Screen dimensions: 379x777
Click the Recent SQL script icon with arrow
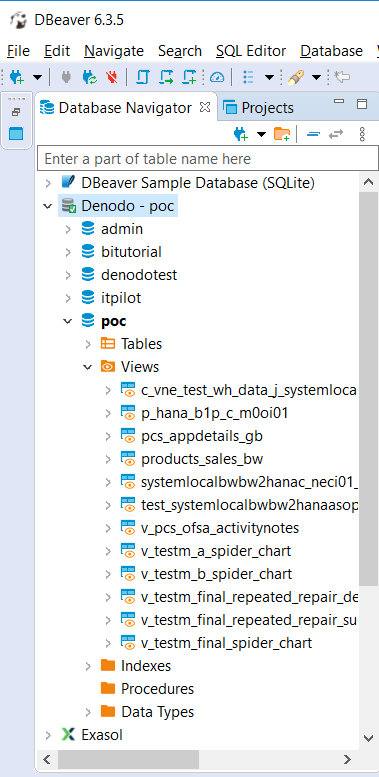(166, 77)
